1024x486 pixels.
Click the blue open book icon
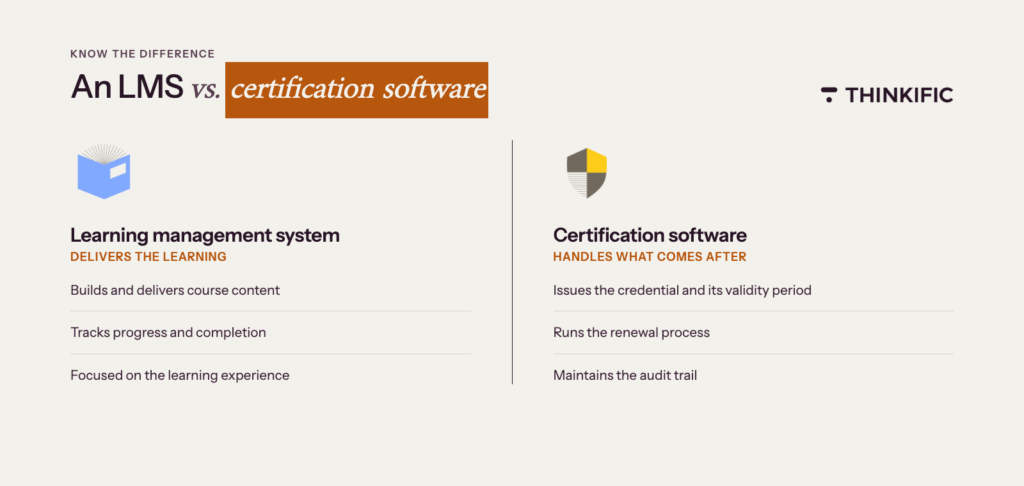pyautogui.click(x=104, y=172)
